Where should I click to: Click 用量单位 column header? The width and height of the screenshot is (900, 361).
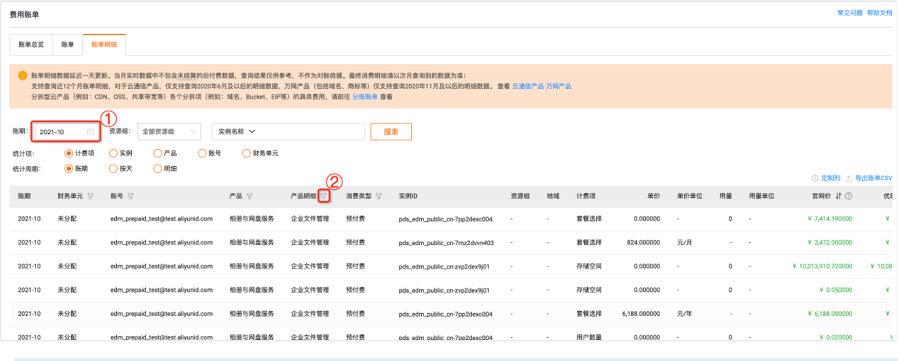pyautogui.click(x=762, y=196)
